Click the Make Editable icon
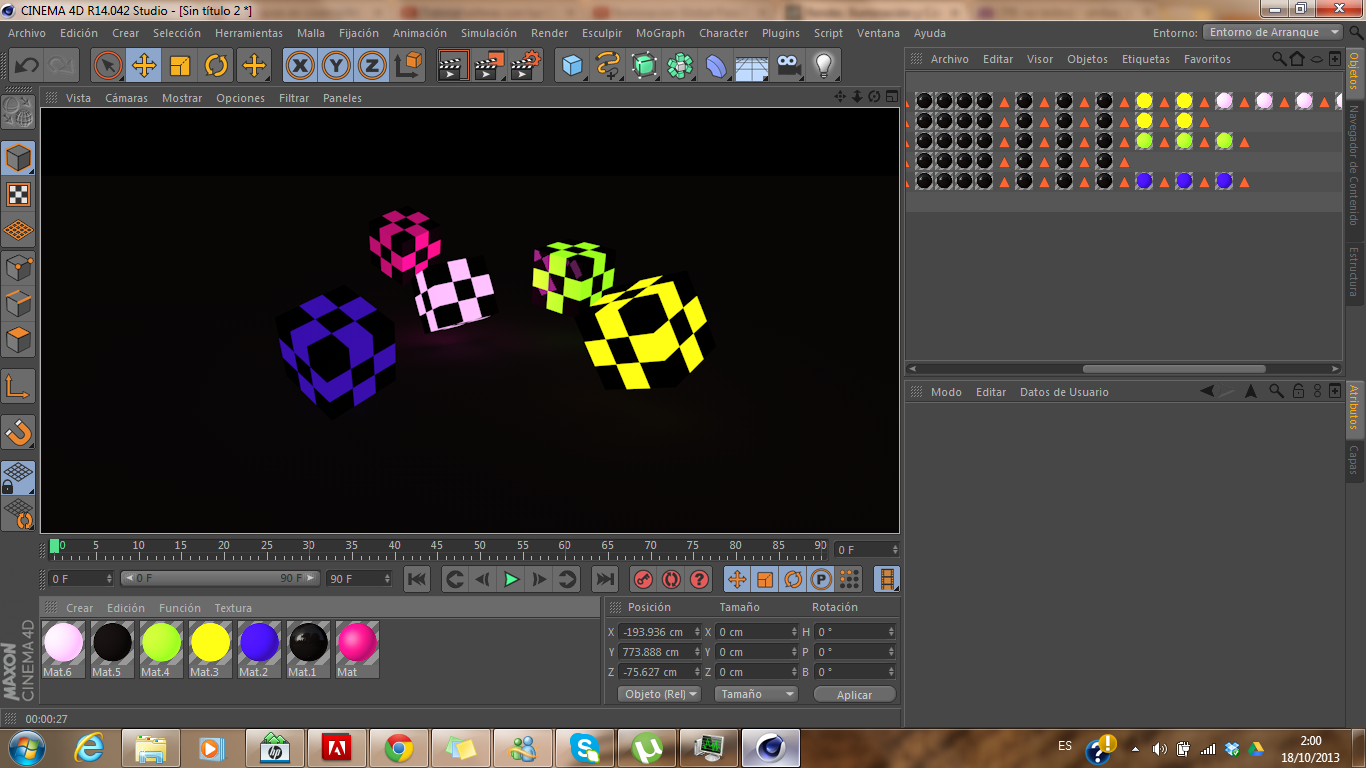This screenshot has height=768, width=1366. pos(18,112)
